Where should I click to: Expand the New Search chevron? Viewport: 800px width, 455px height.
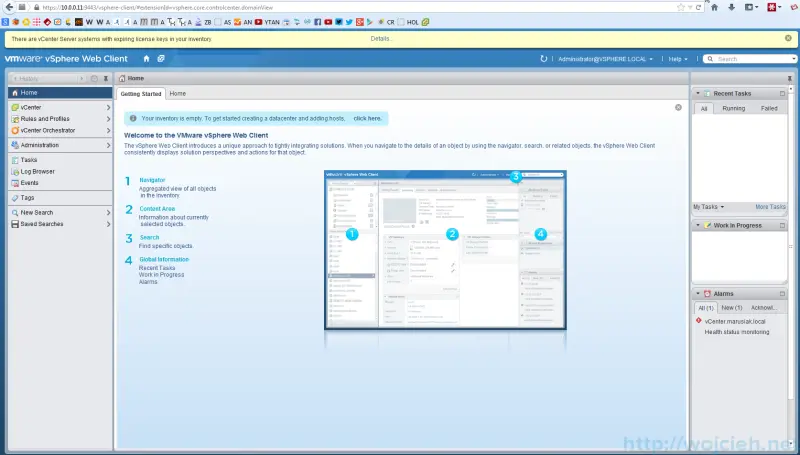[x=108, y=212]
